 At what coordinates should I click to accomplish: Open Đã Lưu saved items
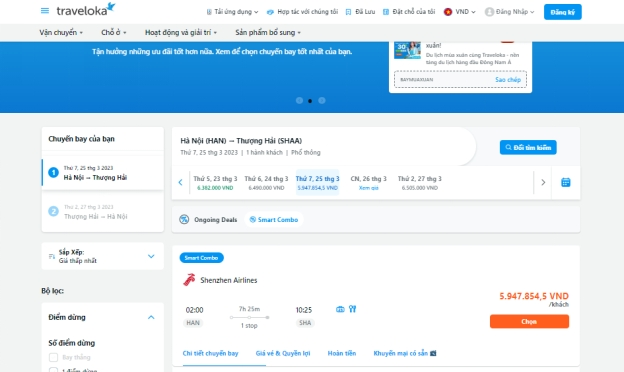pyautogui.click(x=365, y=12)
